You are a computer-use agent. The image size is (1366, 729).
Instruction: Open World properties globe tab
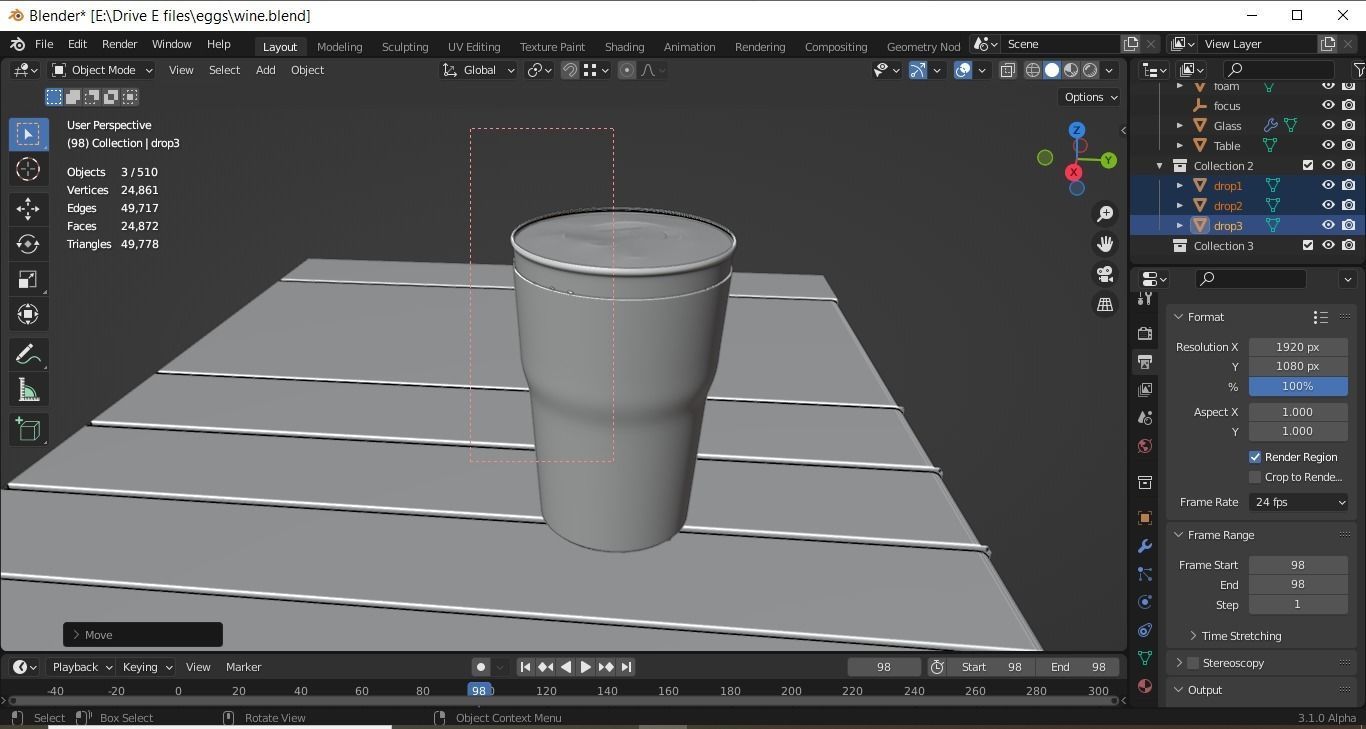1145,446
